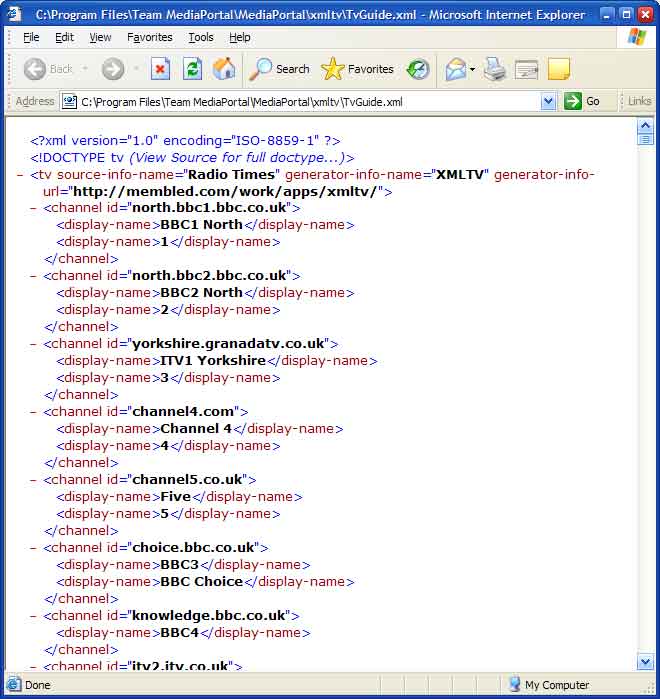Collapse the tv root element
The height and width of the screenshot is (699, 660).
20,175
